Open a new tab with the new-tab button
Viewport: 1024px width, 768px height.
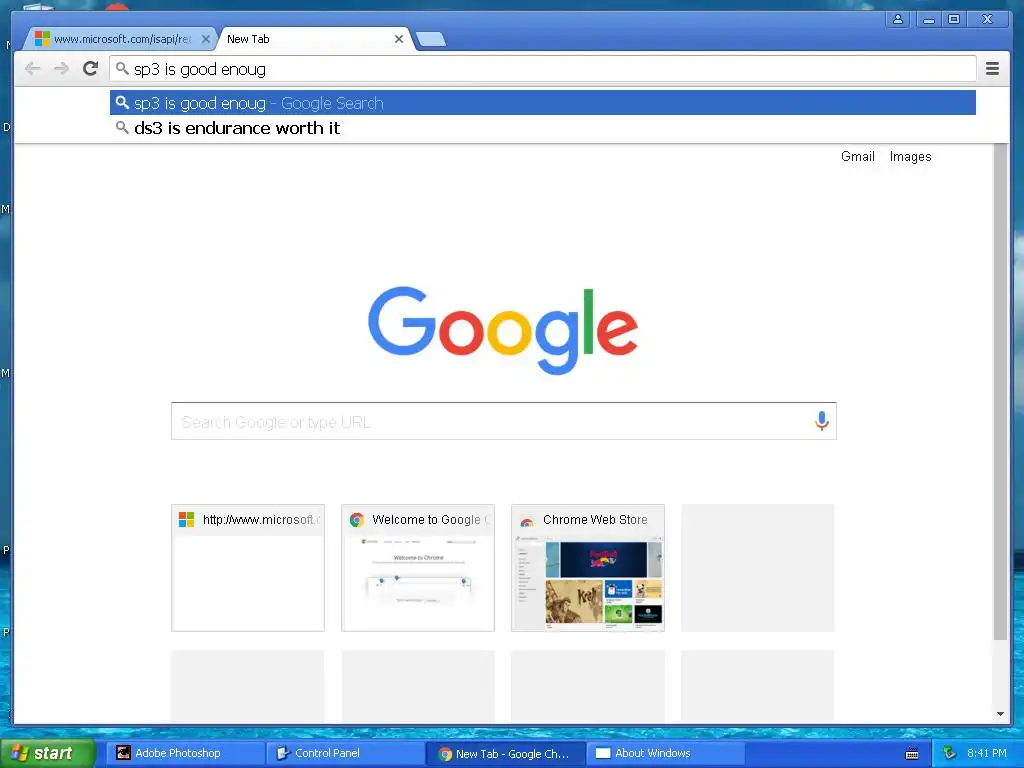point(431,39)
